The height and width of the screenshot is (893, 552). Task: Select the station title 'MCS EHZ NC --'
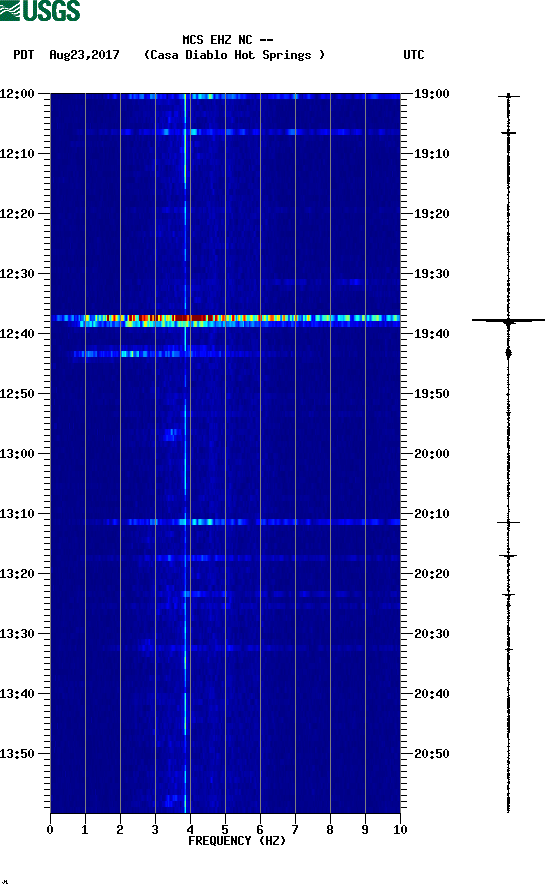click(x=227, y=40)
